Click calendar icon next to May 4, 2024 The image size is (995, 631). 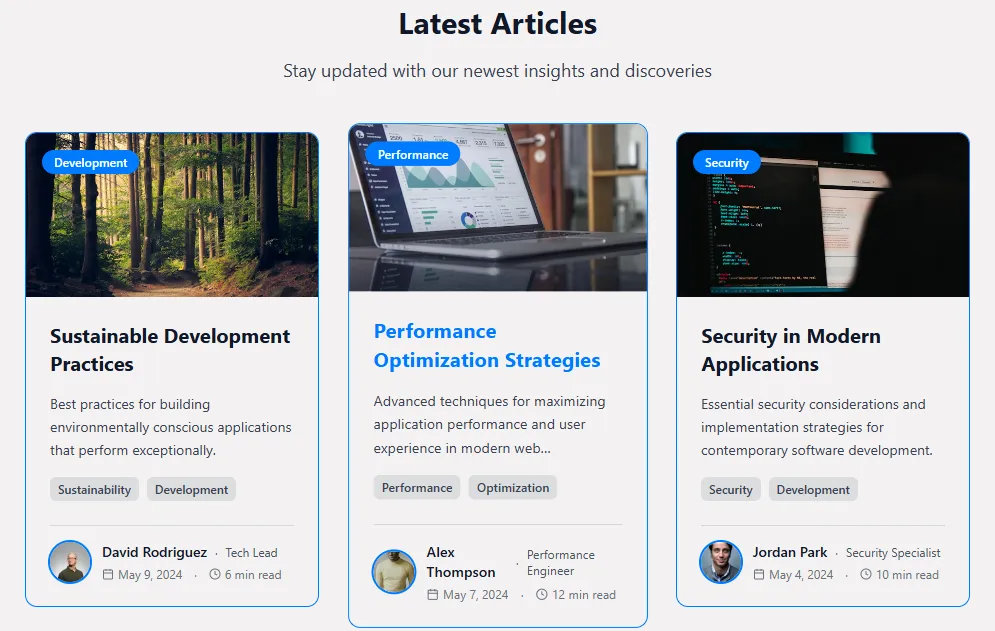pyautogui.click(x=759, y=575)
